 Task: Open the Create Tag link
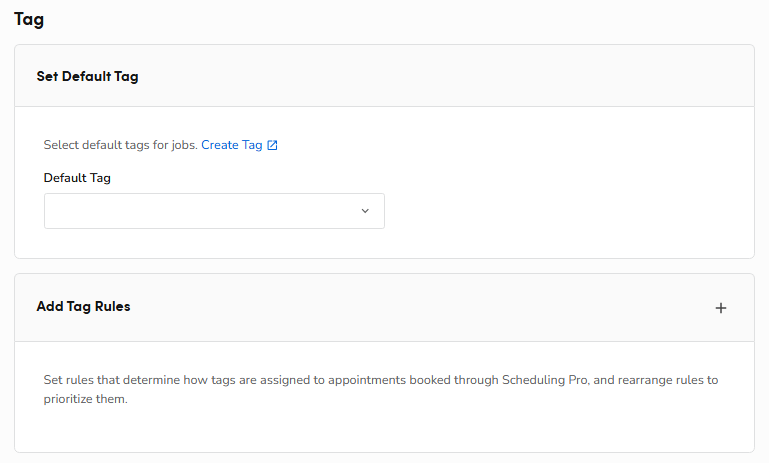pyautogui.click(x=231, y=145)
